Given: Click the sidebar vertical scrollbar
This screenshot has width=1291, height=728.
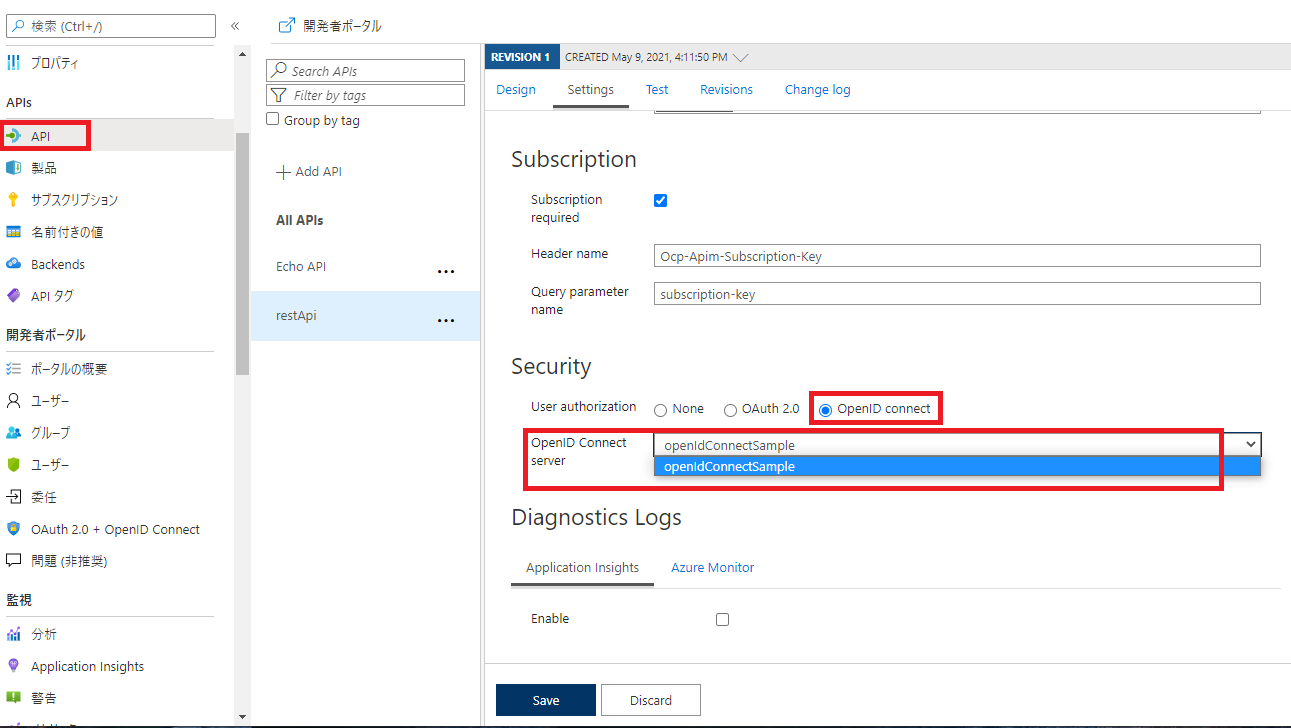Looking at the screenshot, I should (x=242, y=252).
